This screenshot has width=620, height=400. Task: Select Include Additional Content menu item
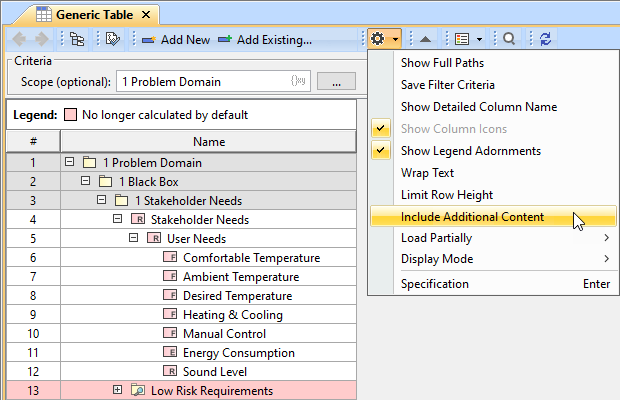tap(472, 217)
